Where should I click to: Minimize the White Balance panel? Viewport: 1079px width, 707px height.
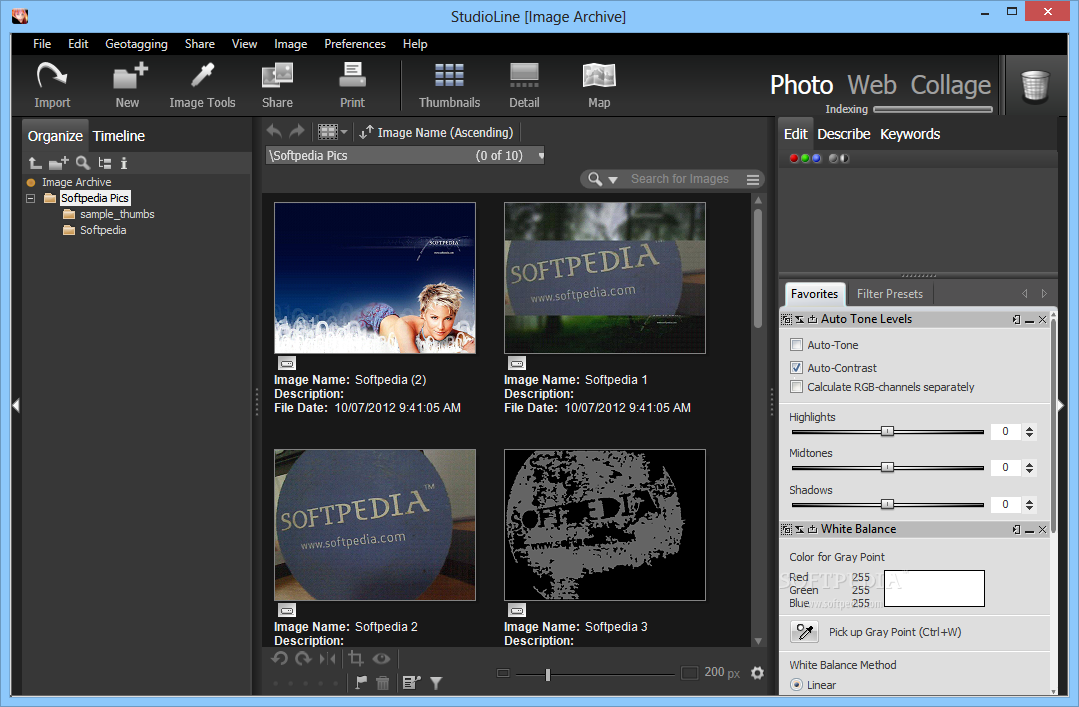[x=1029, y=530]
